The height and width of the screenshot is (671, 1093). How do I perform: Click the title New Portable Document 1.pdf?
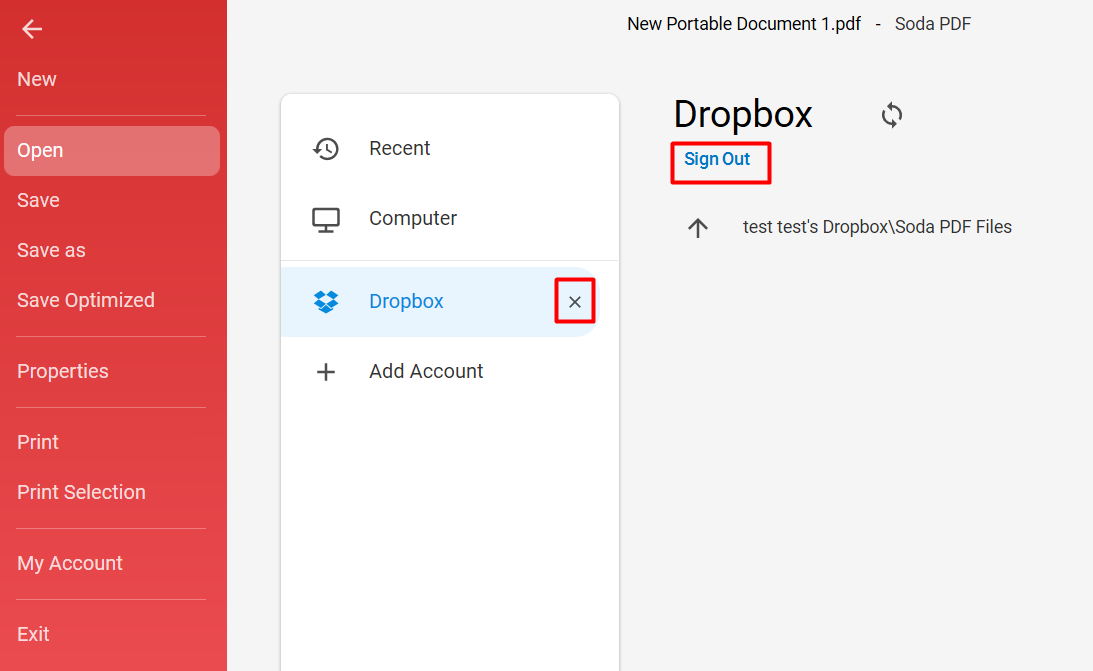(x=744, y=24)
